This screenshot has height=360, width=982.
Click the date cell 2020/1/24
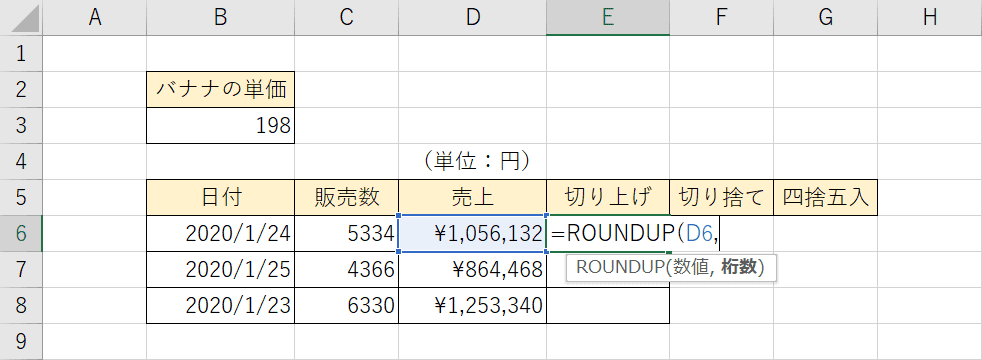pos(220,234)
